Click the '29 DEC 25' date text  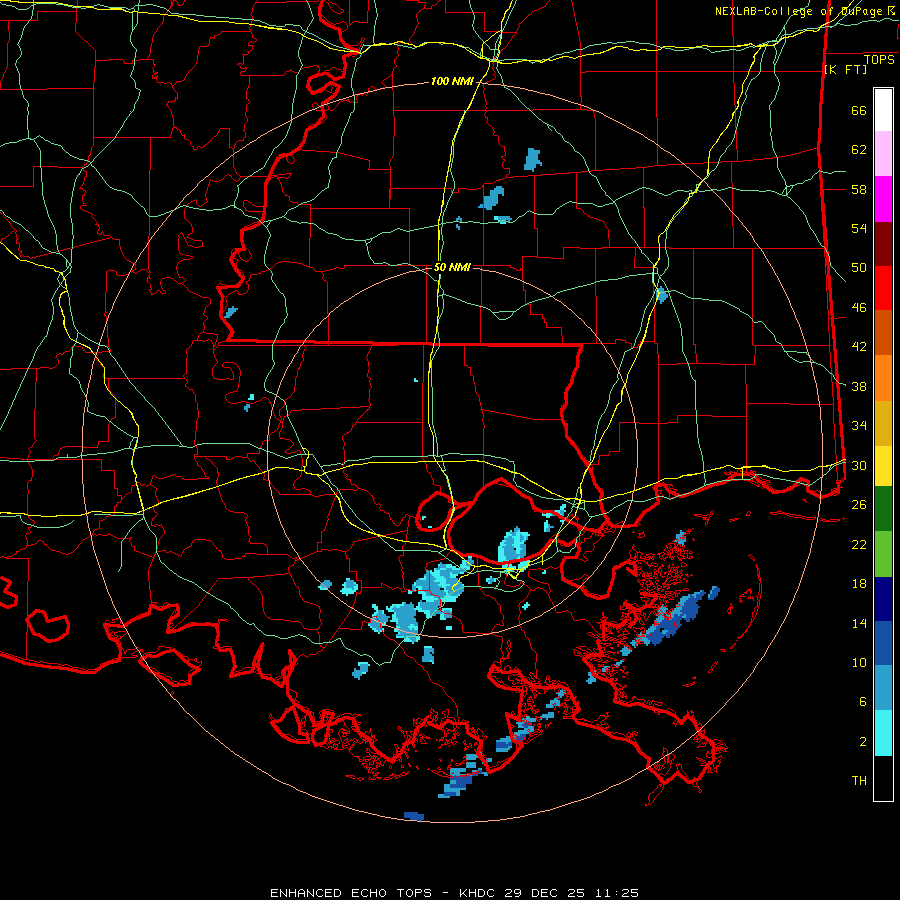(545, 893)
